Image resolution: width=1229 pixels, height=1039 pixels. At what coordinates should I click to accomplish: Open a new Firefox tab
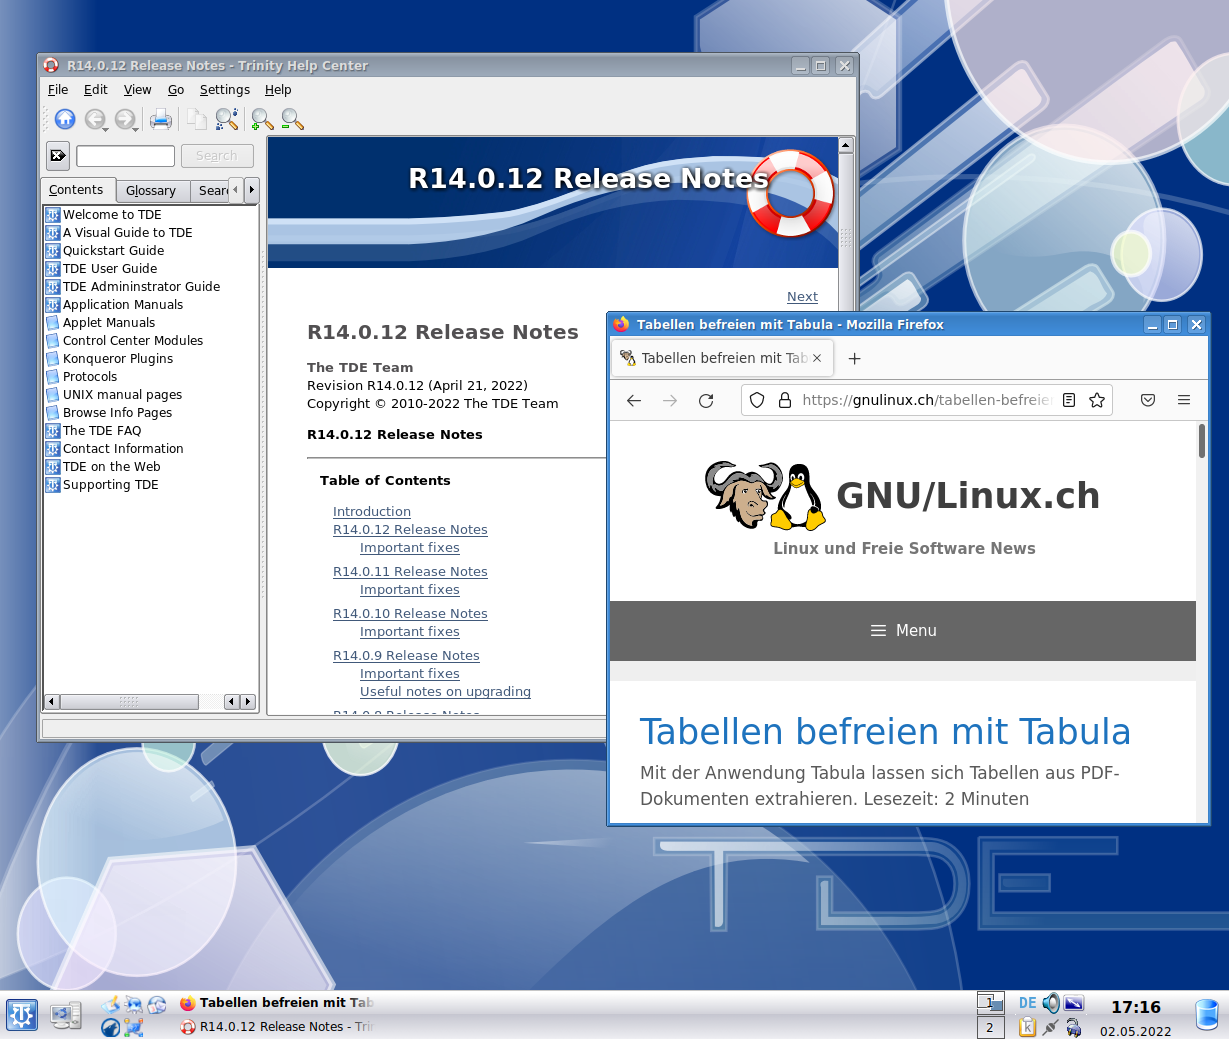point(854,358)
